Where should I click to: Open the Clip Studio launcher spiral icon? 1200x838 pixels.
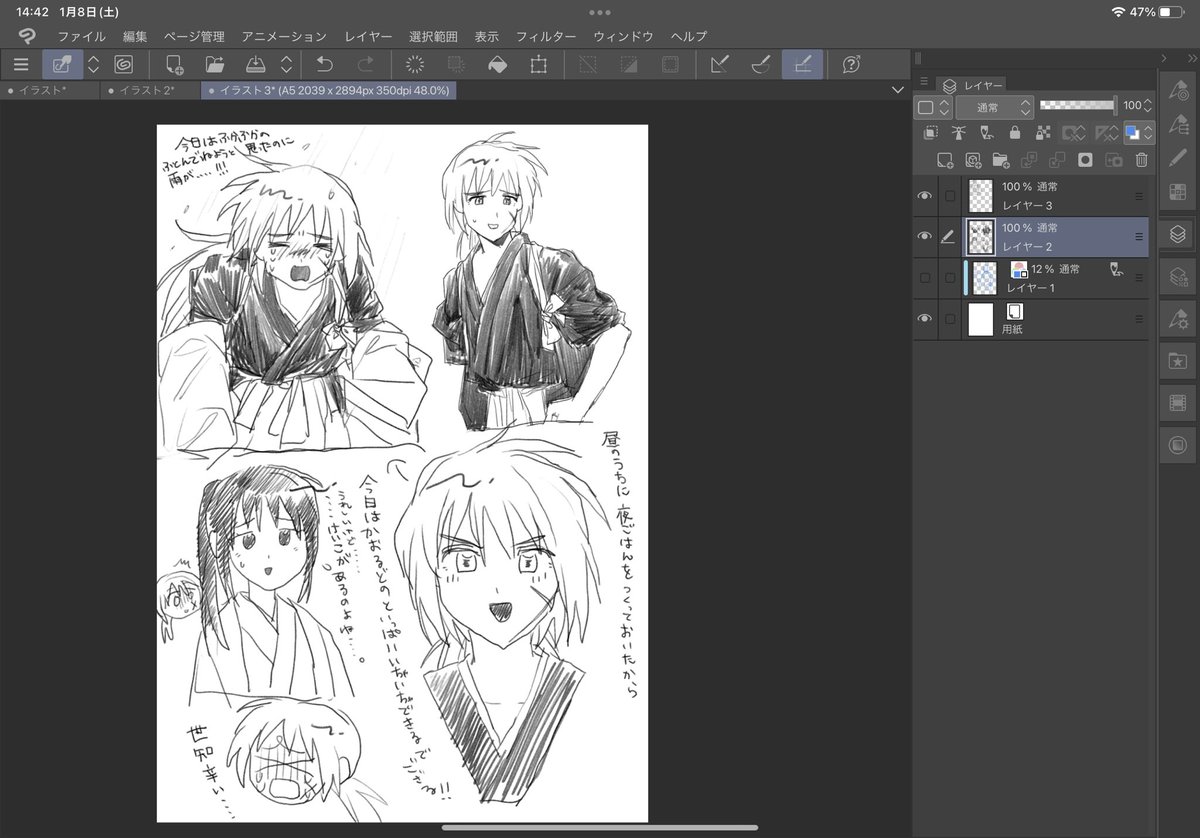[x=124, y=64]
